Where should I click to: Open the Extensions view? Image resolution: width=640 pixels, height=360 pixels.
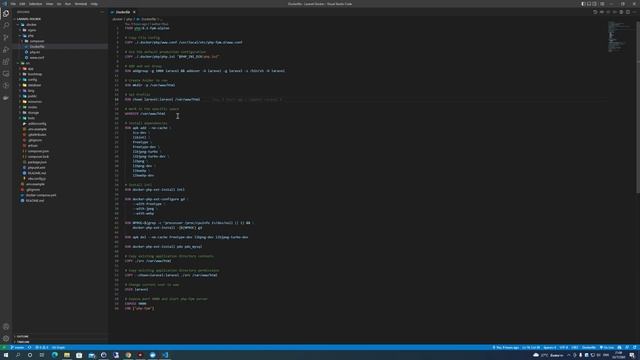(6, 62)
